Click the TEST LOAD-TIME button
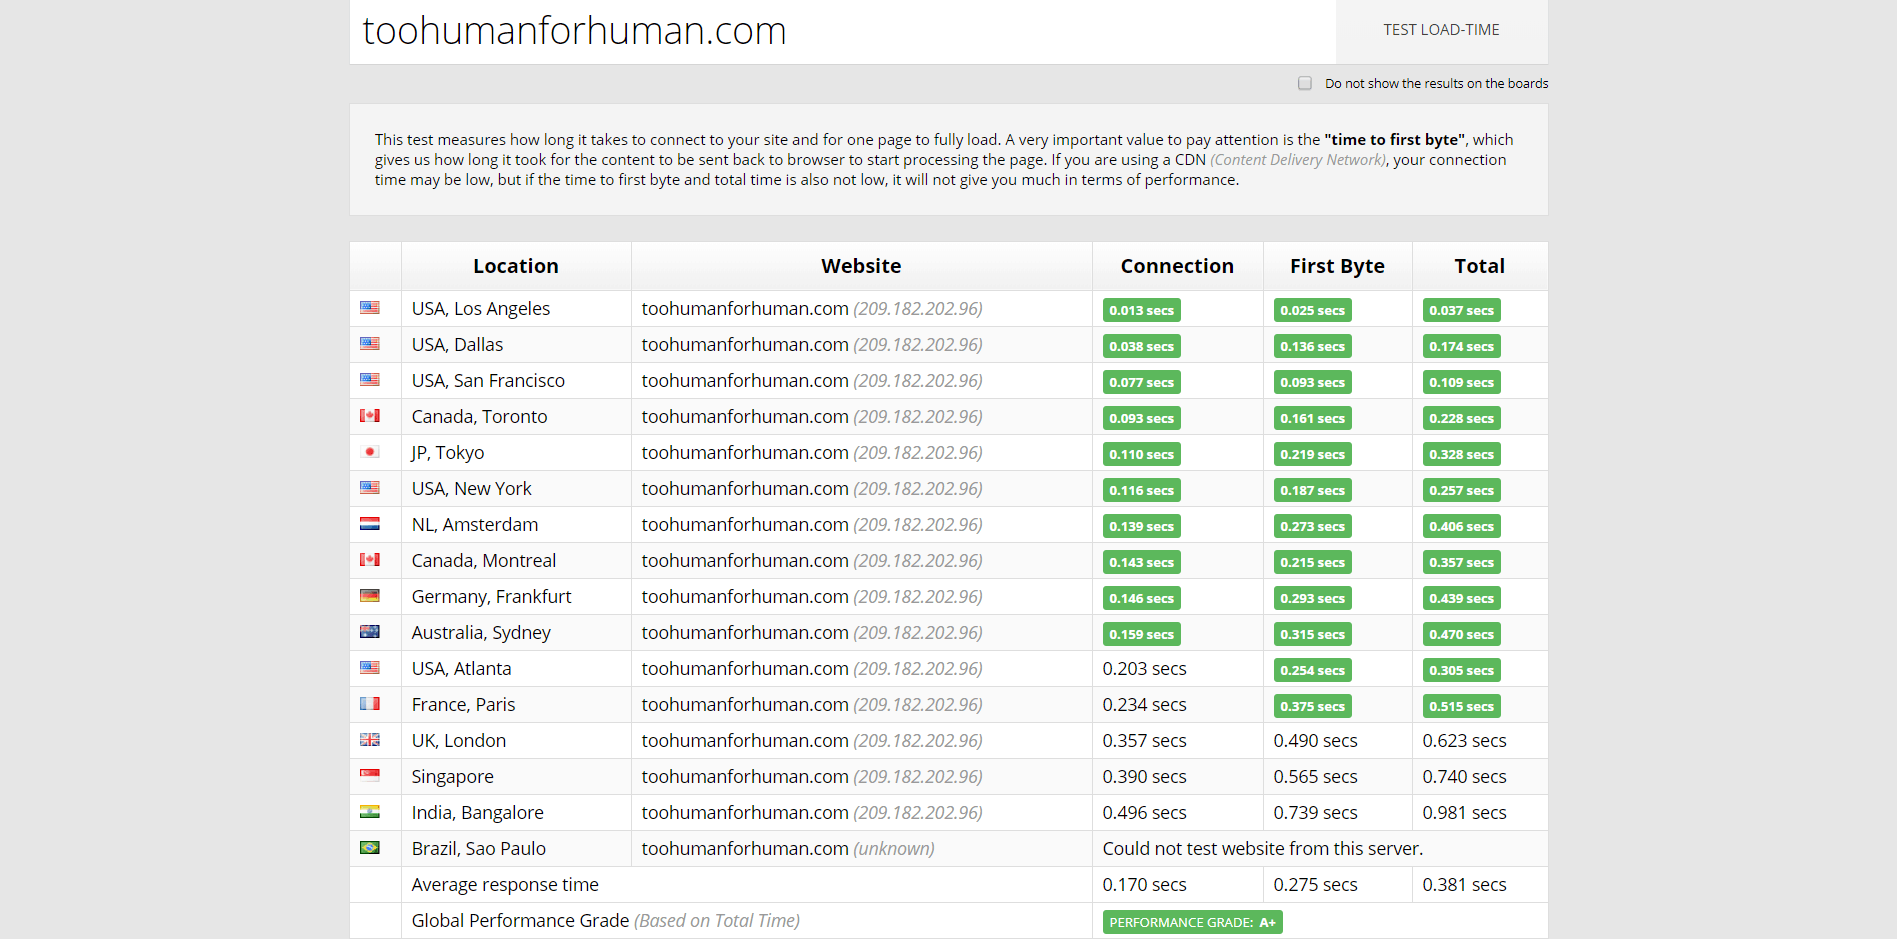The image size is (1897, 939). point(1441,31)
